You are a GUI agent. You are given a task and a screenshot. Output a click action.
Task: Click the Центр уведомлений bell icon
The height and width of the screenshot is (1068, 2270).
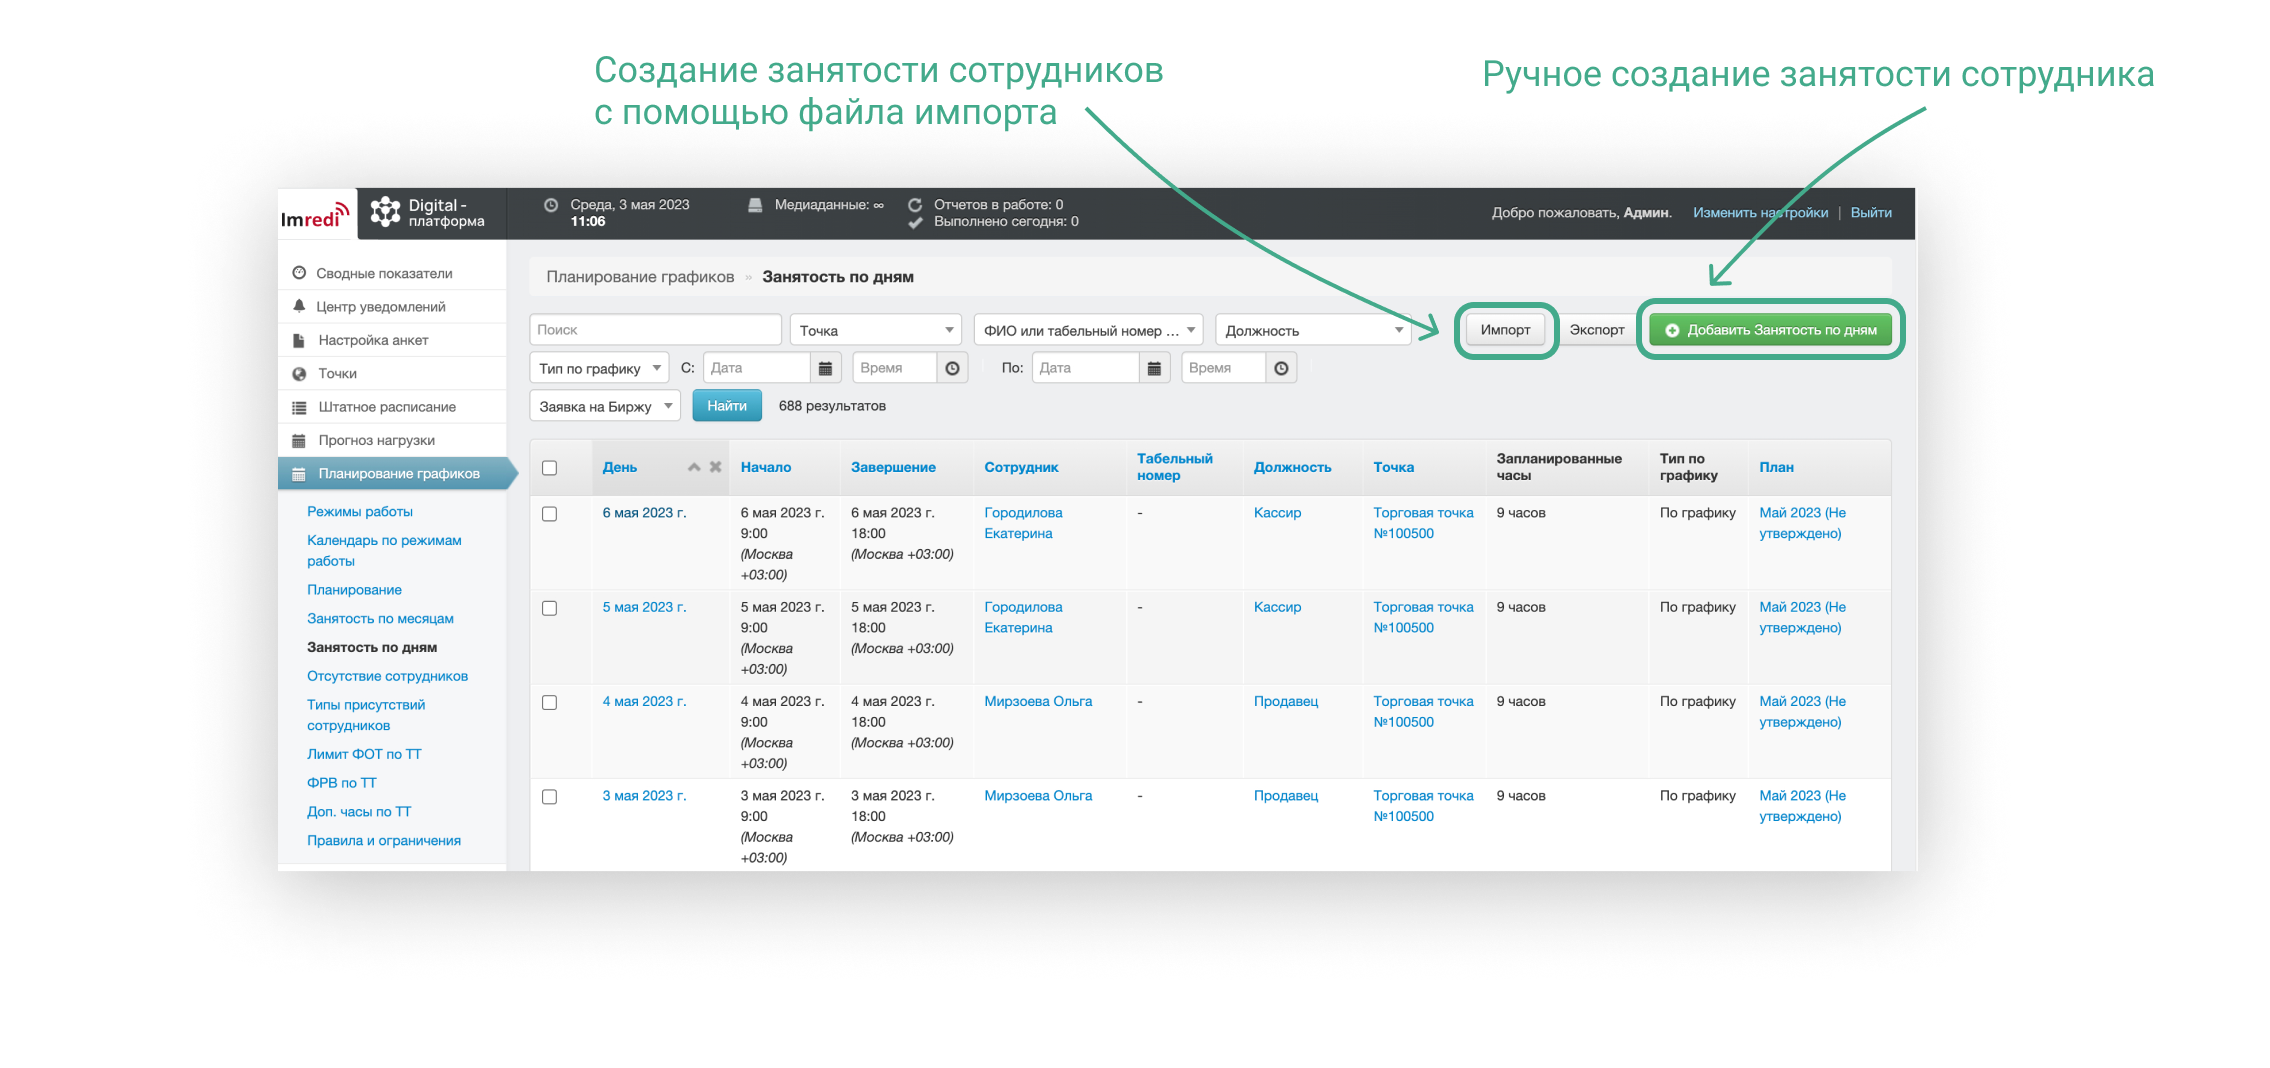pyautogui.click(x=299, y=306)
